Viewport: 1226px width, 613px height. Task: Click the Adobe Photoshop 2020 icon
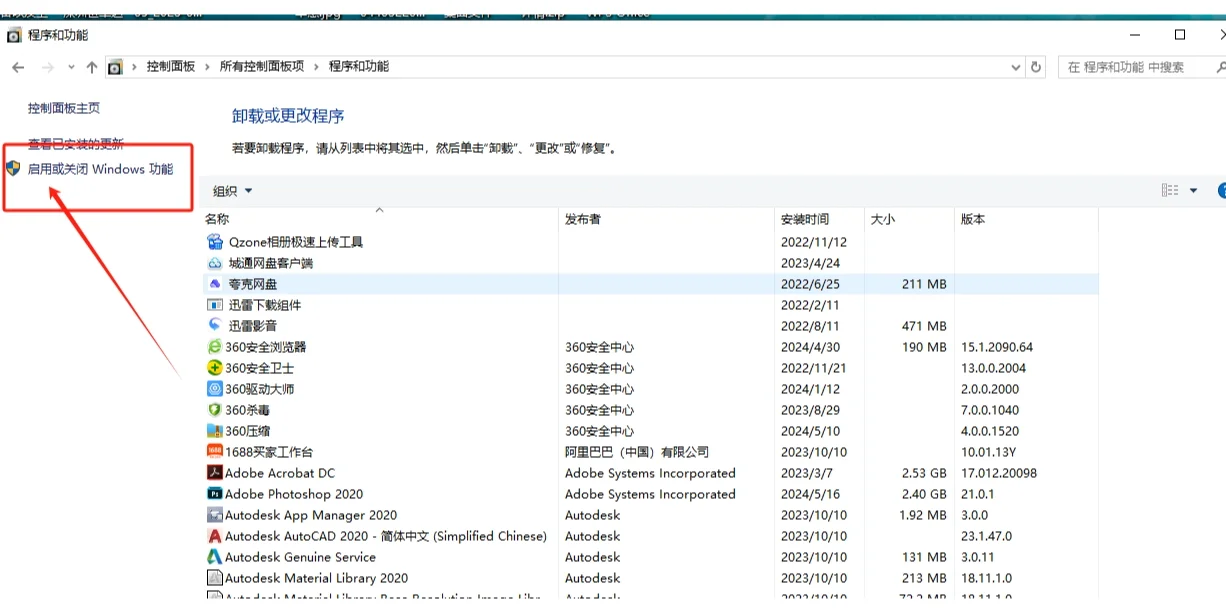(x=215, y=494)
